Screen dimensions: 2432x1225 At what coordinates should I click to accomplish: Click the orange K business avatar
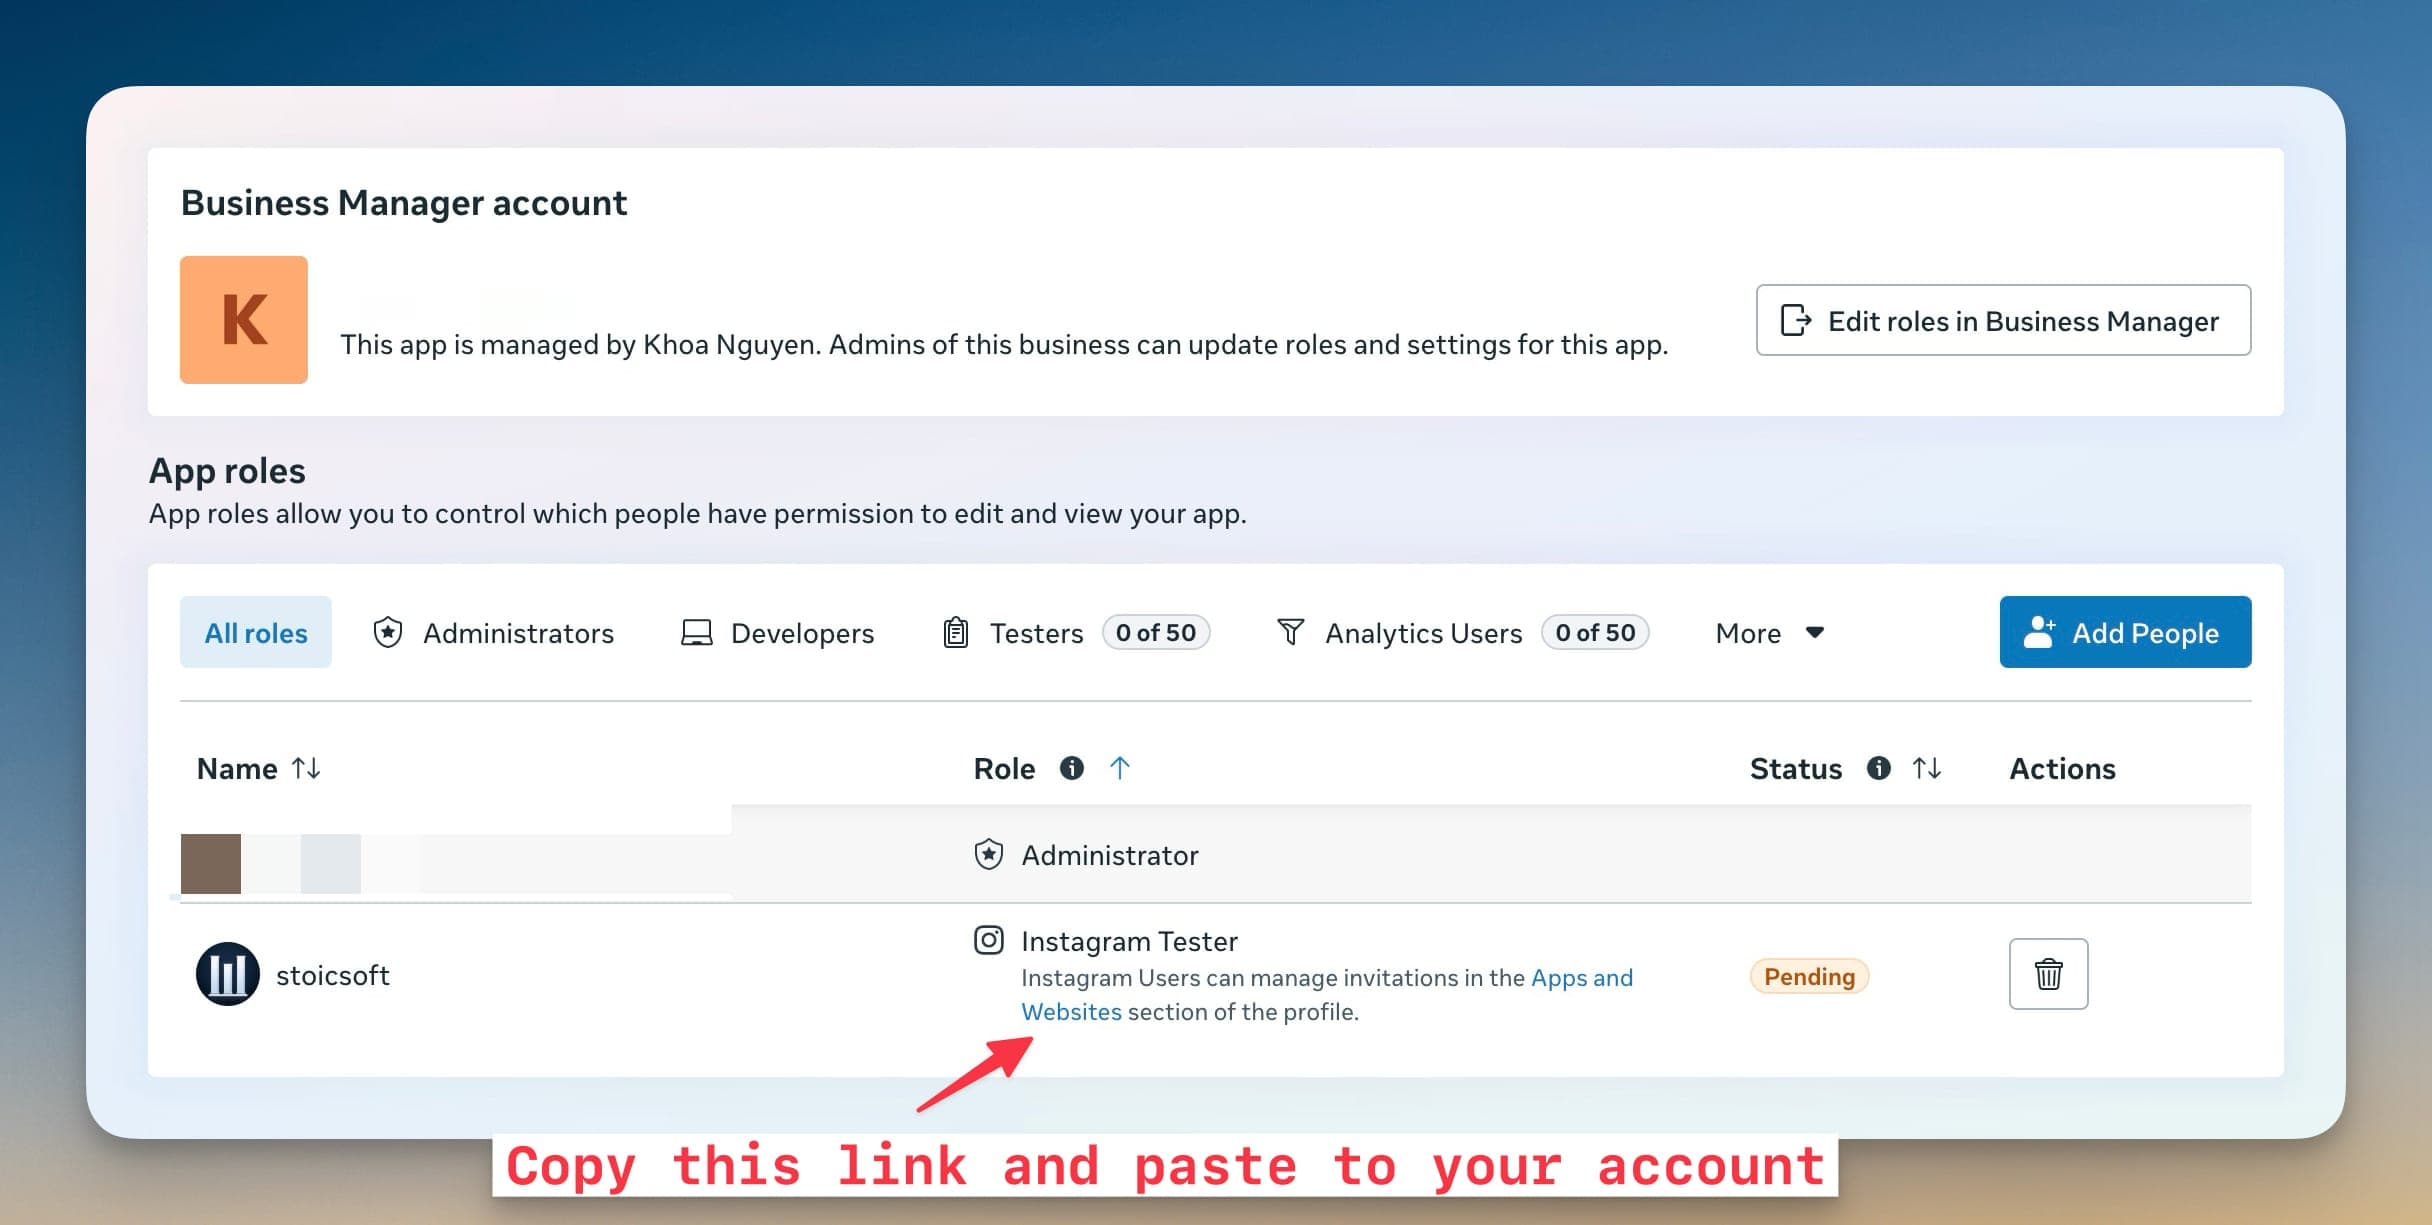coord(244,320)
